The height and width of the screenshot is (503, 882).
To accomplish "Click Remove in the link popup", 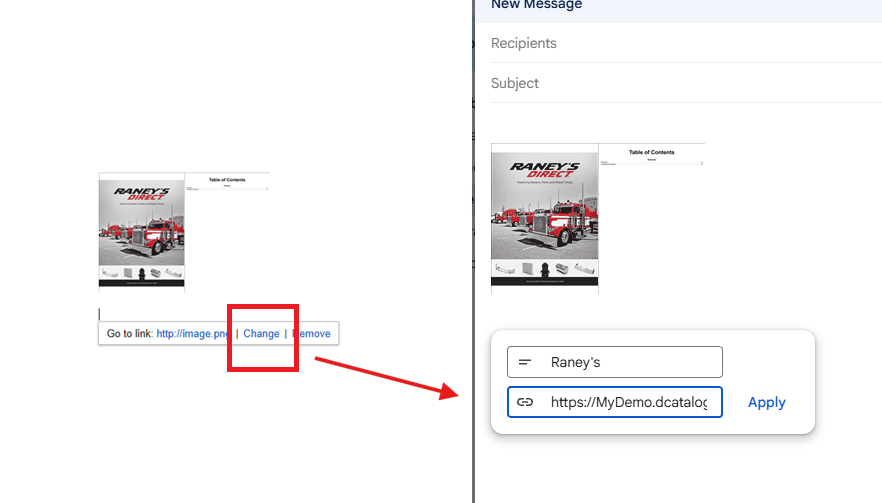I will coord(312,333).
